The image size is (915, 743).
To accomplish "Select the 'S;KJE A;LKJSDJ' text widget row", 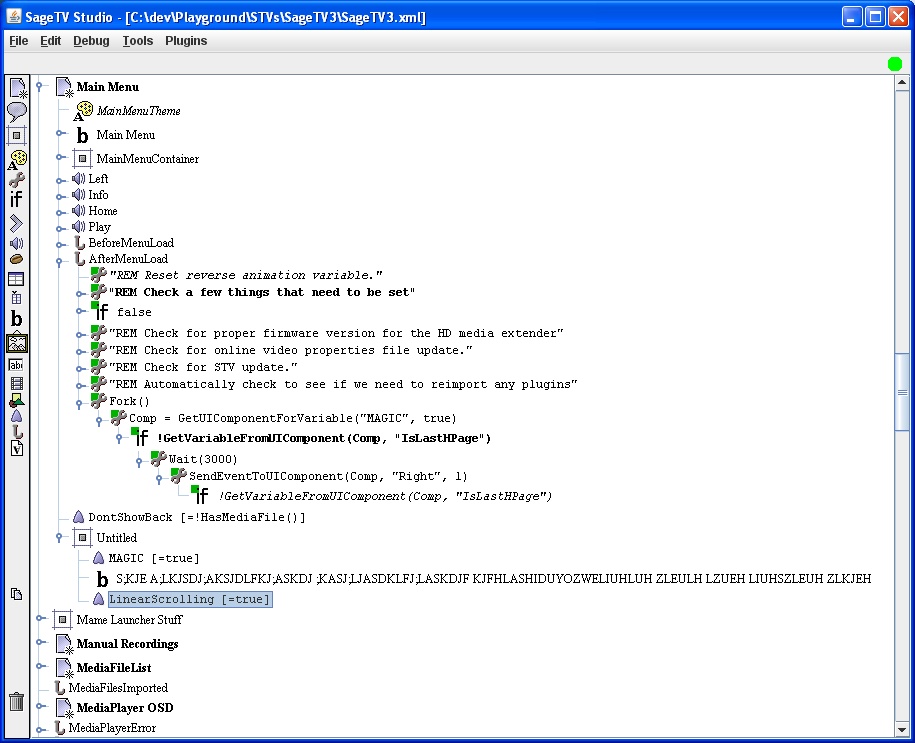I will coord(493,578).
